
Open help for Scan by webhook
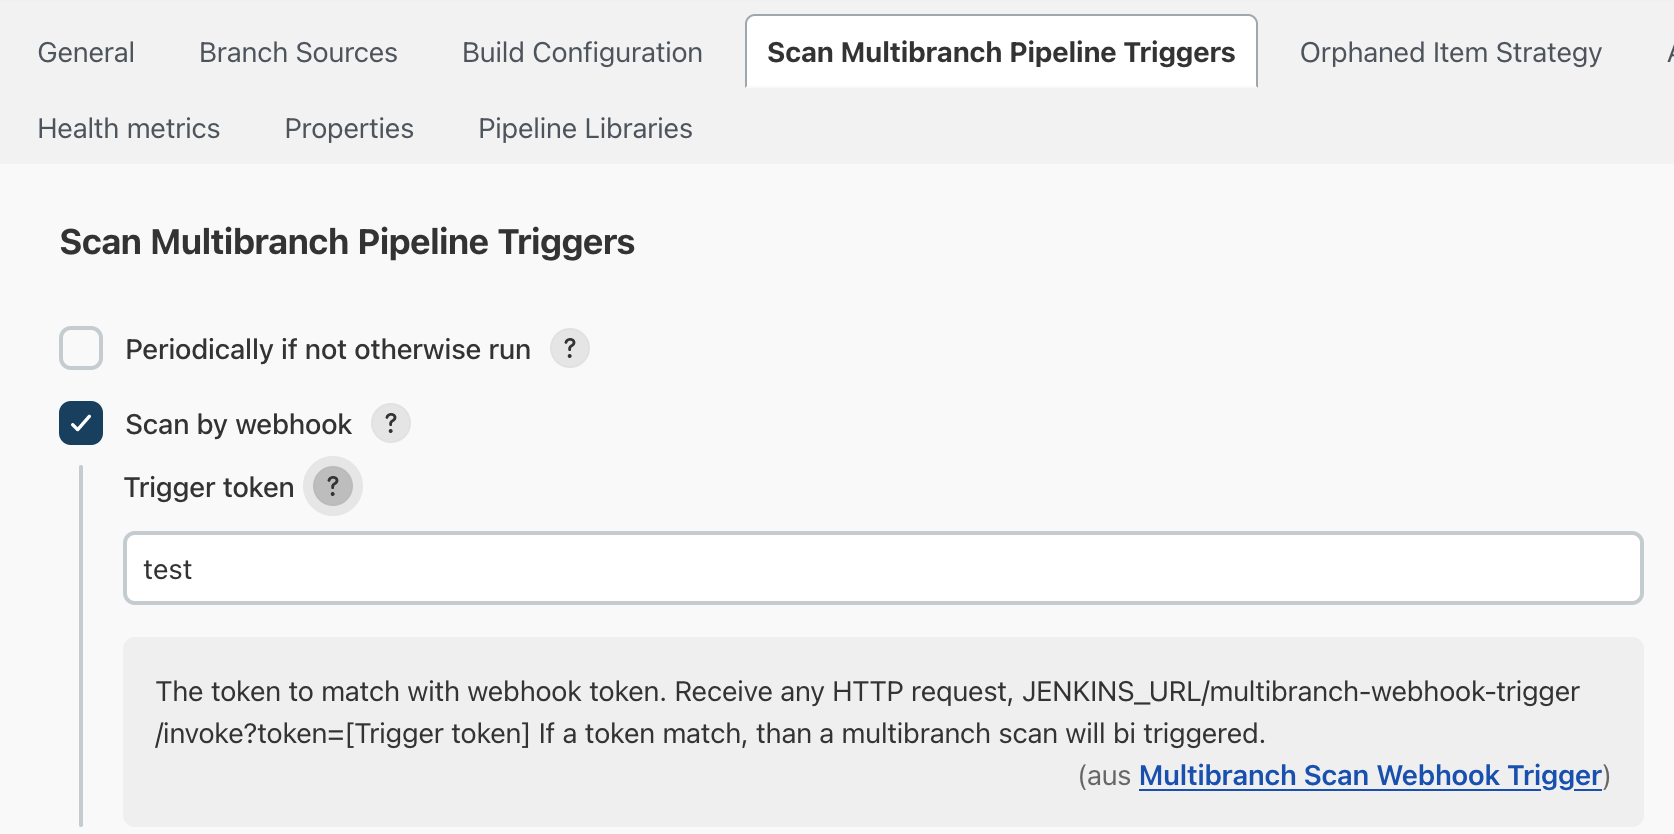pos(390,423)
